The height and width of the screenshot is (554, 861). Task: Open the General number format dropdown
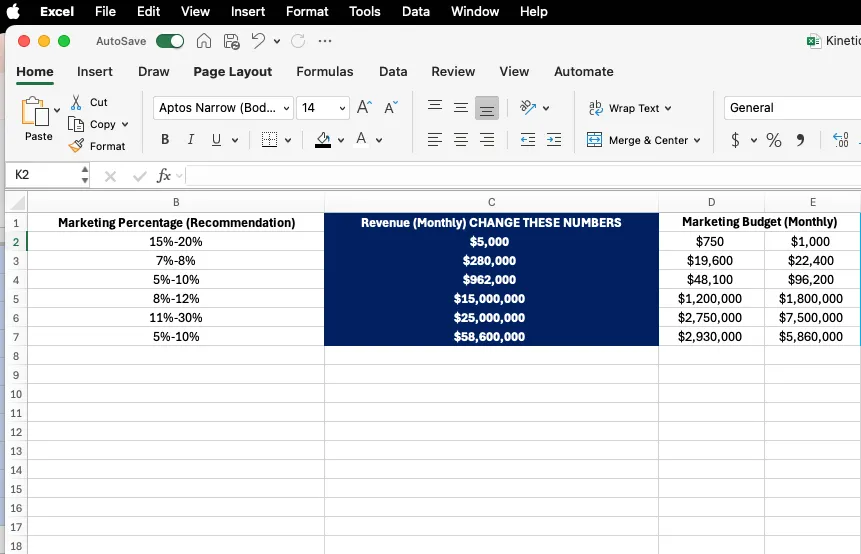coord(790,108)
